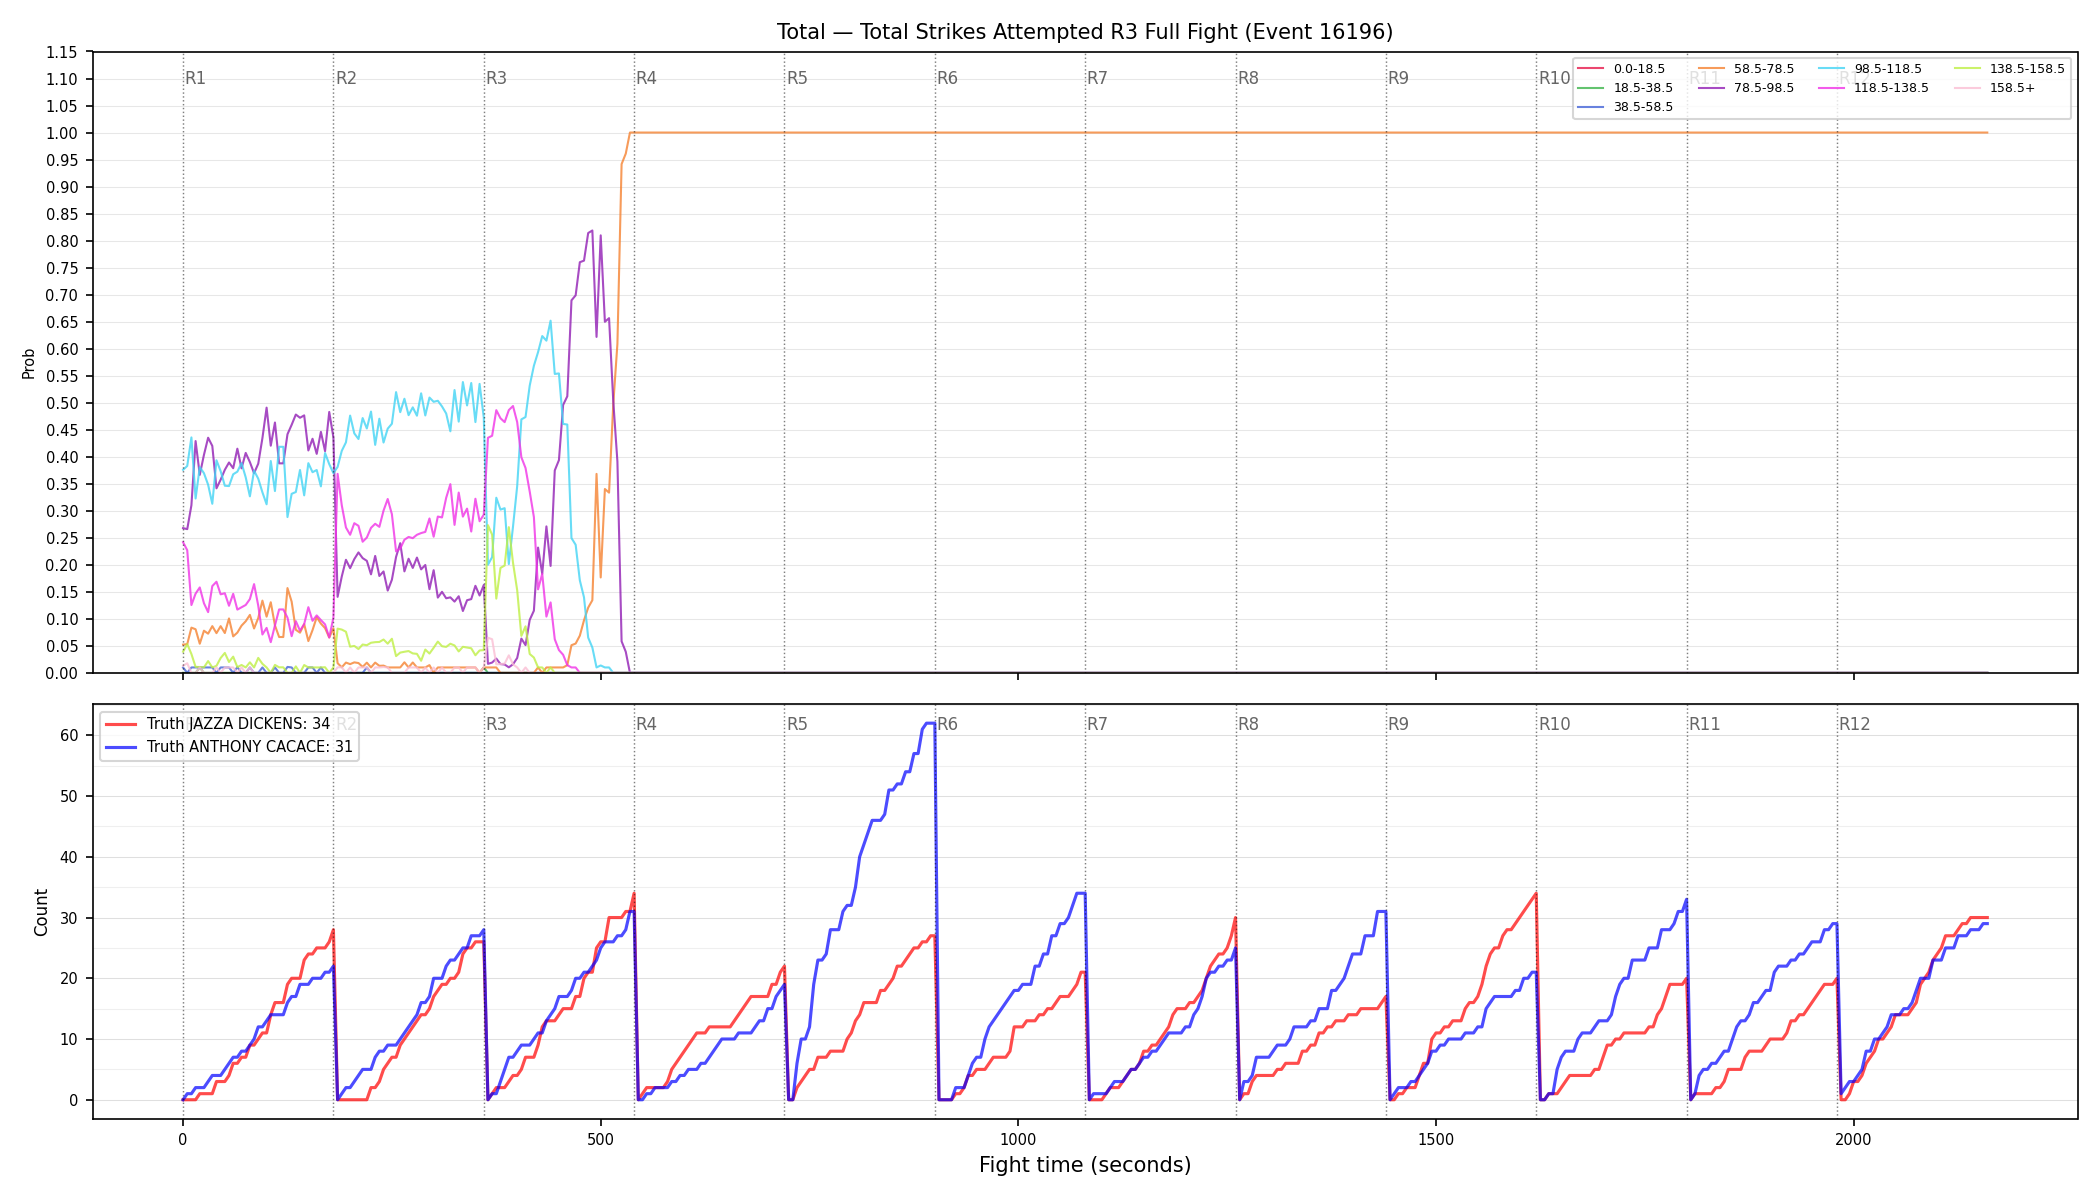Click the orange line sample for 58.5-78.5
The height and width of the screenshot is (1200, 2100).
[x=1711, y=69]
